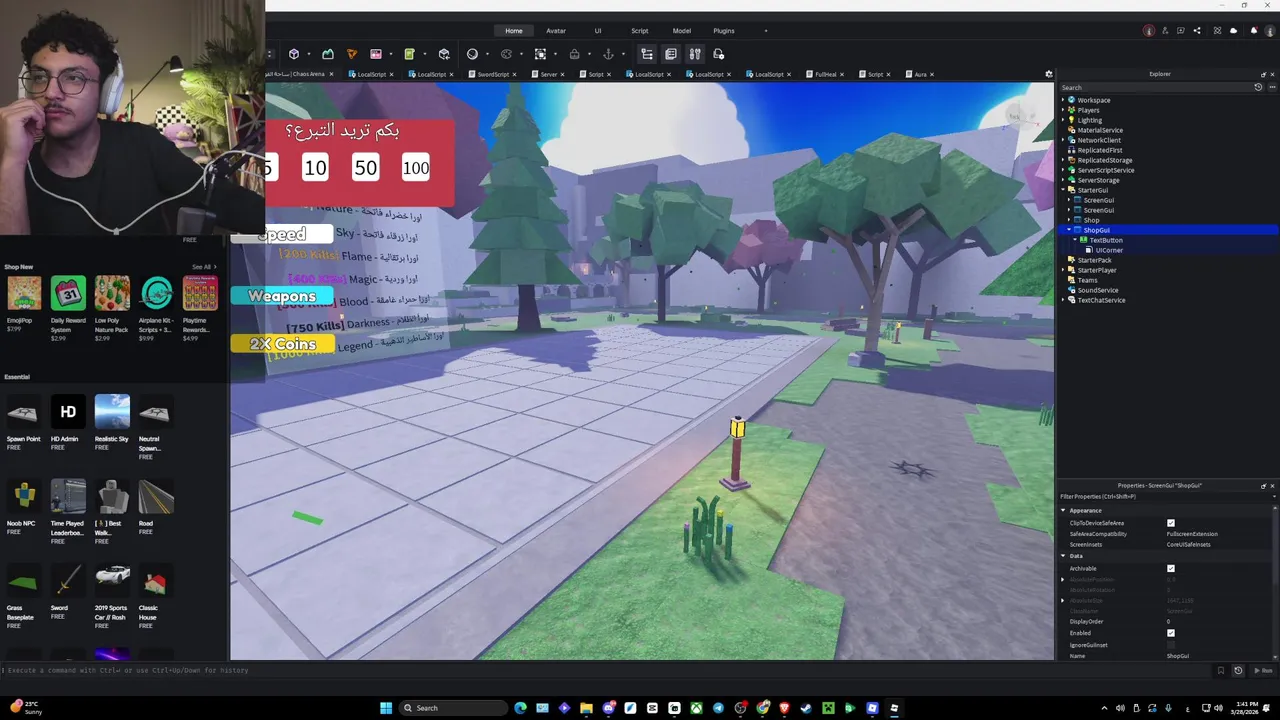
Task: Click the green Script insert icon
Action: (x=409, y=54)
